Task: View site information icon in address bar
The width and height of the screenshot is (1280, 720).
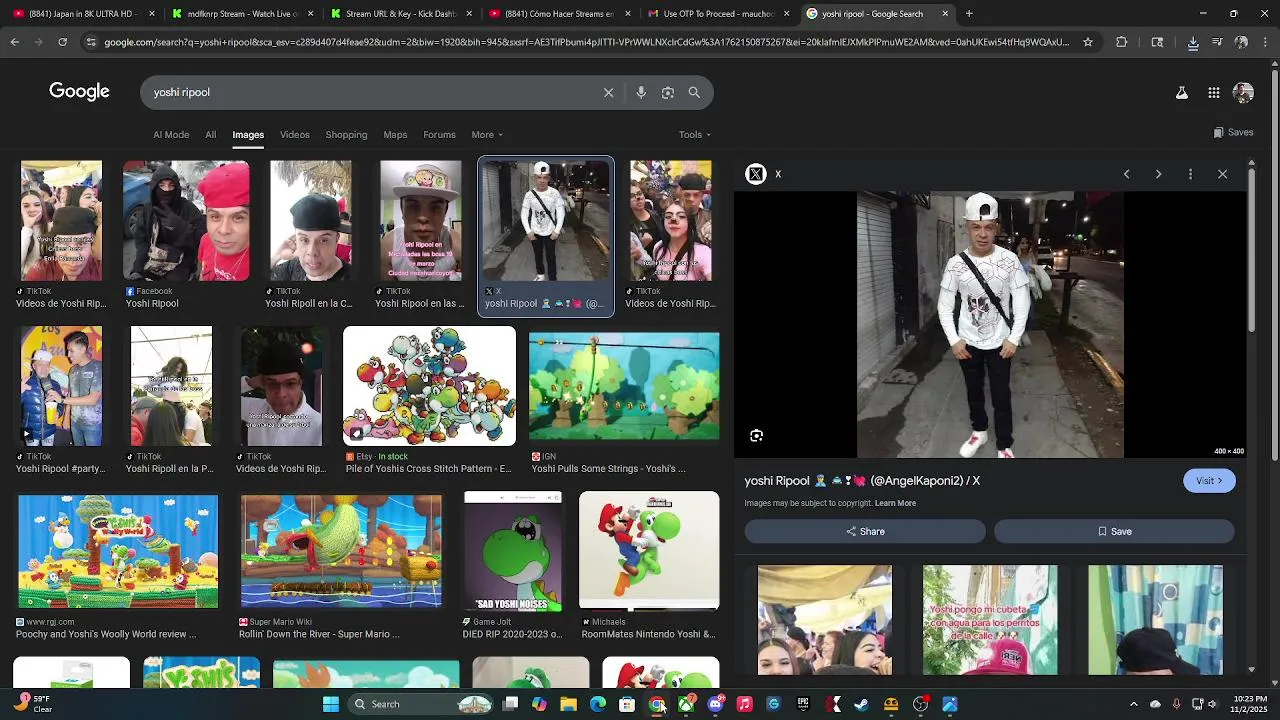Action: click(x=91, y=42)
